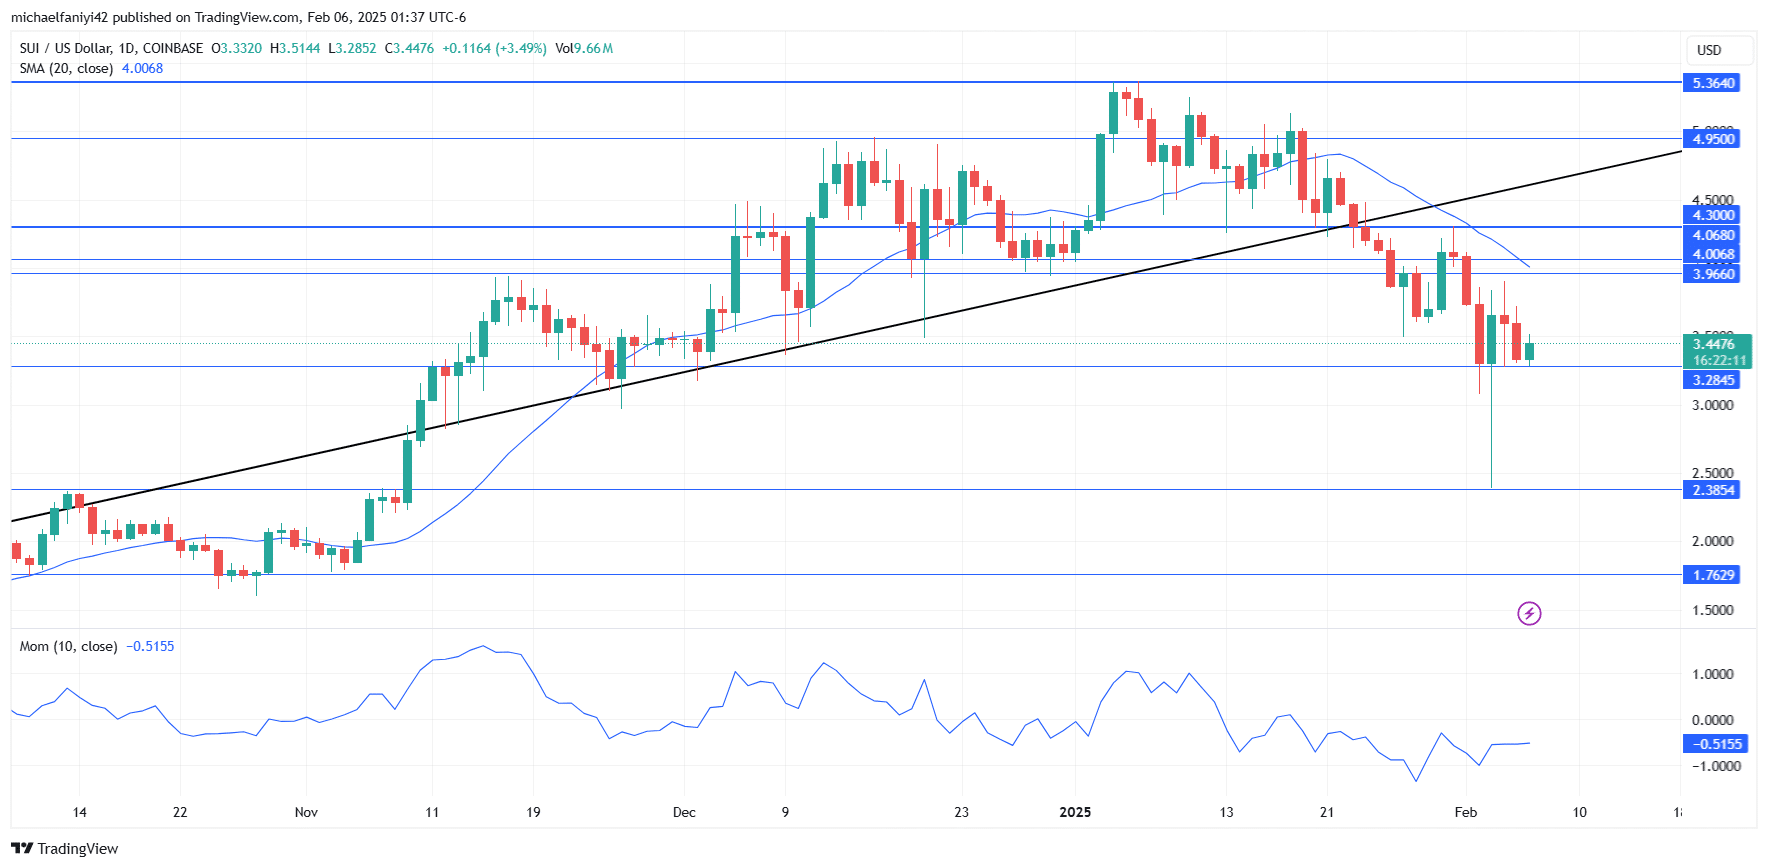Click the current price label 3.4476
The width and height of the screenshot is (1768, 868).
coord(1718,344)
